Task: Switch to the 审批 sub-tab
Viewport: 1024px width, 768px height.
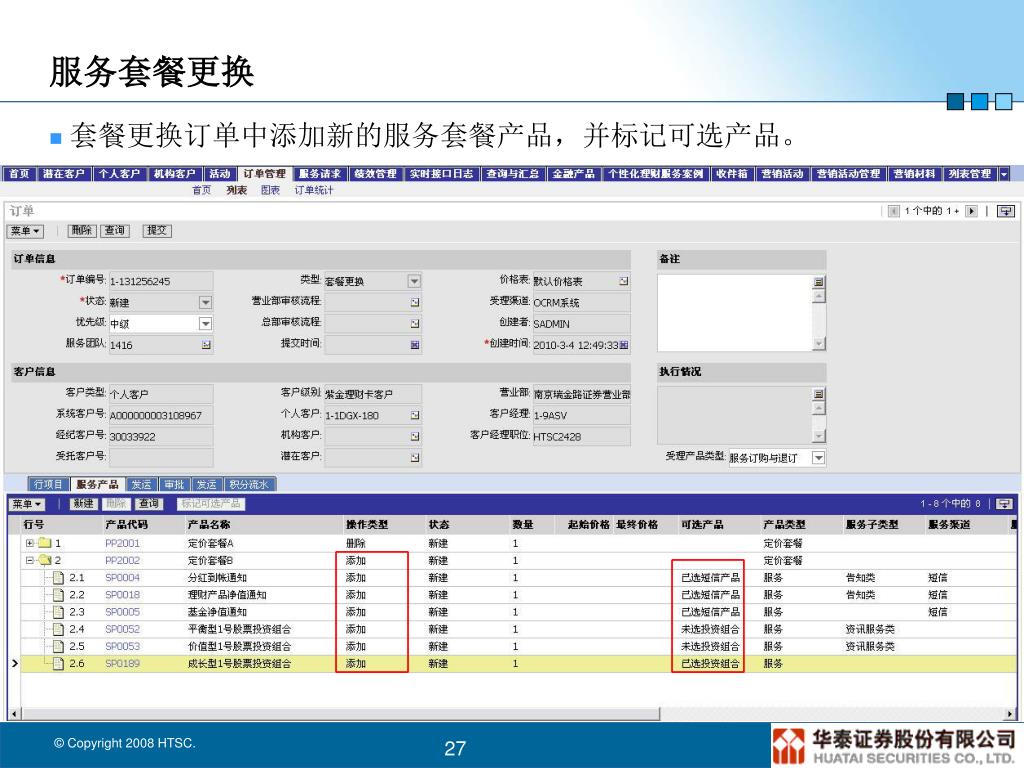Action: pos(174,484)
